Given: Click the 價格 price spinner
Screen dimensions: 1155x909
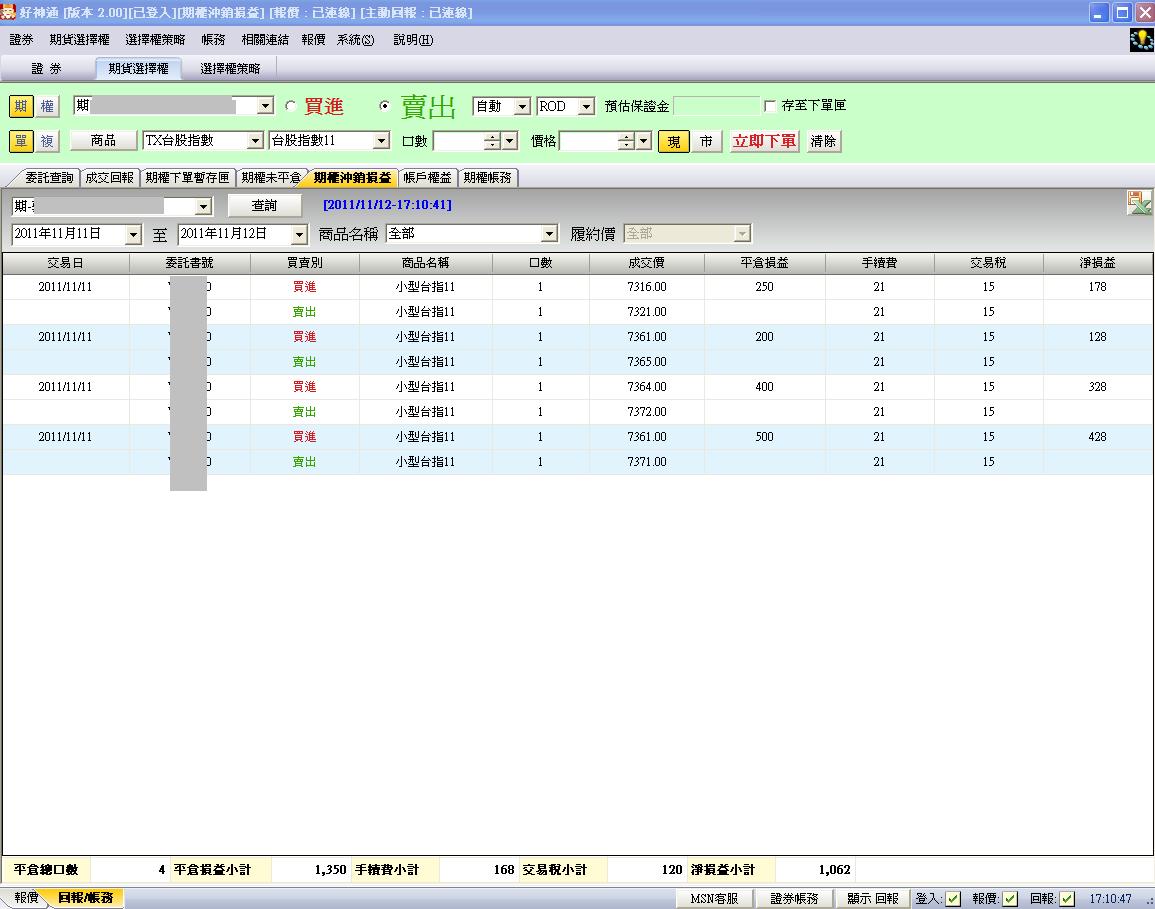Looking at the screenshot, I should pyautogui.click(x=626, y=141).
